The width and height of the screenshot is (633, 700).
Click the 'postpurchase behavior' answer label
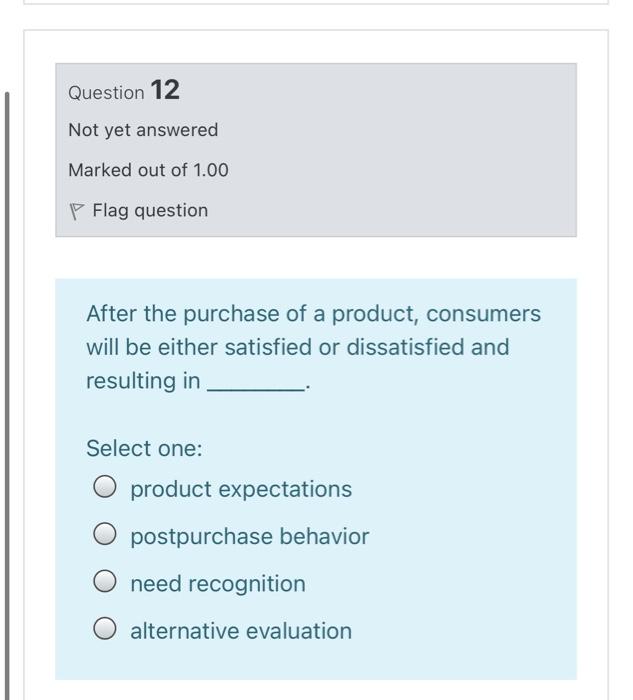click(249, 537)
